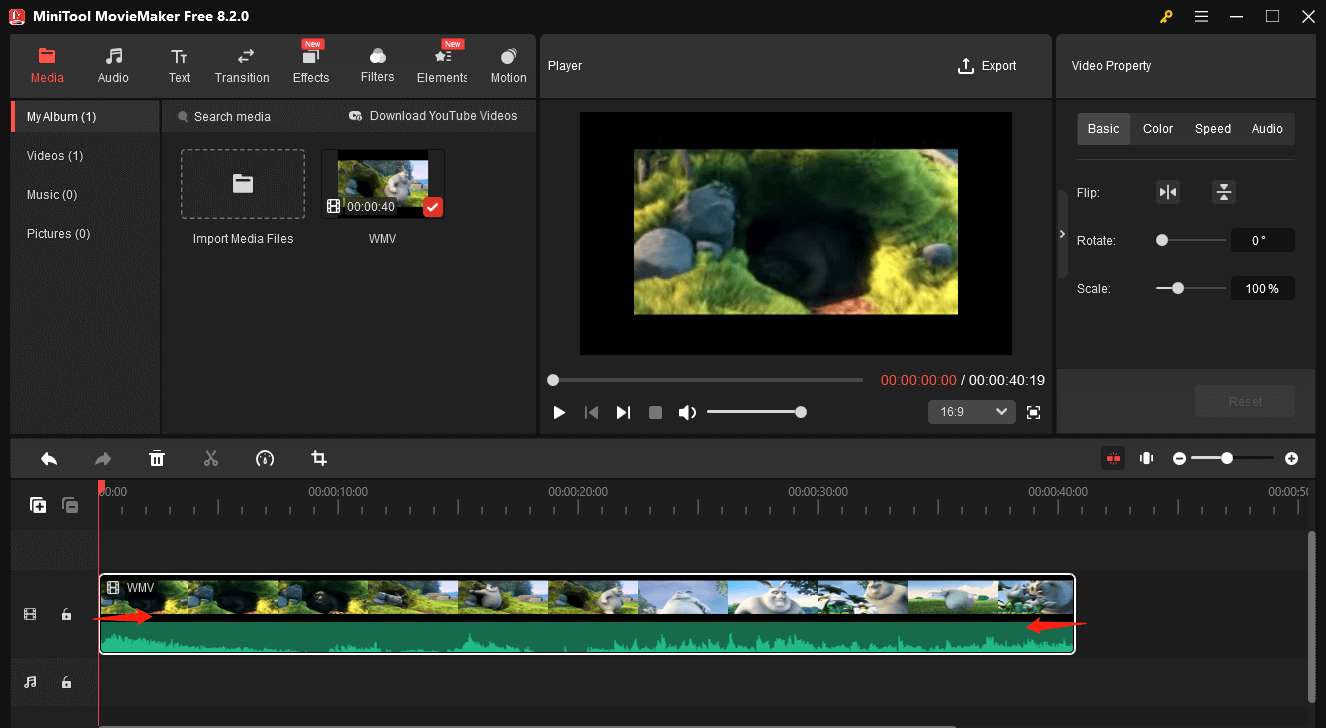Click the red checkmark on WMV thumbnail
Viewport: 1326px width, 728px height.
tap(433, 207)
